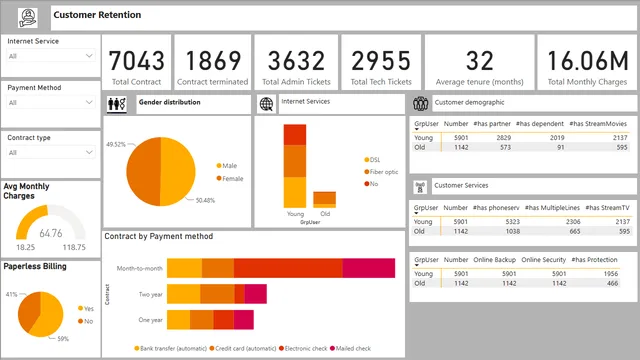Screen dimensions: 640x360
Task: Click the #has partner column header
Action: tap(492, 124)
